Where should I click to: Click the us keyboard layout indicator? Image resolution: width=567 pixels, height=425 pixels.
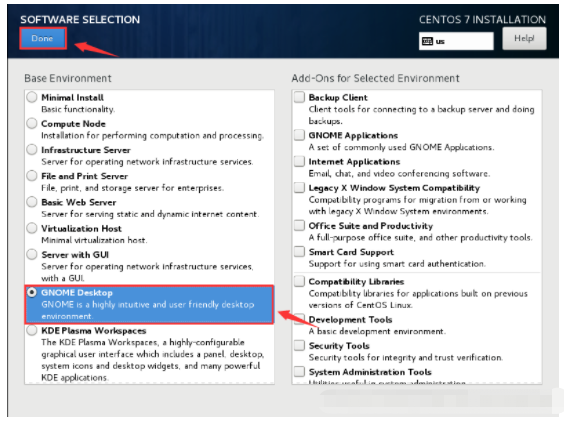tap(456, 41)
